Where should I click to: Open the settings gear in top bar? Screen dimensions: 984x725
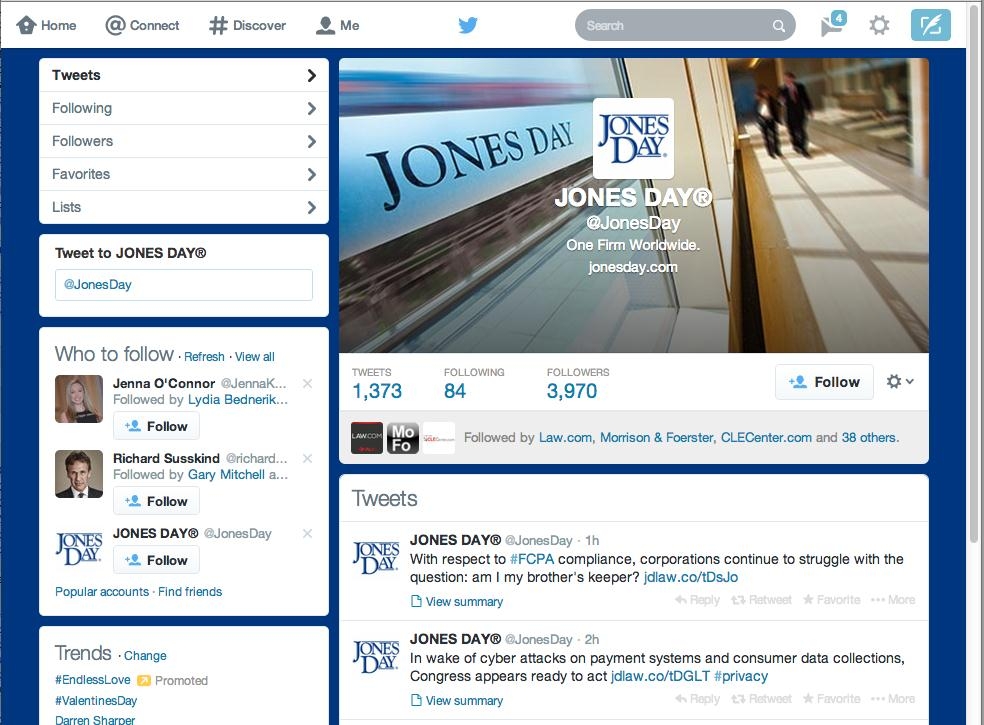(879, 25)
